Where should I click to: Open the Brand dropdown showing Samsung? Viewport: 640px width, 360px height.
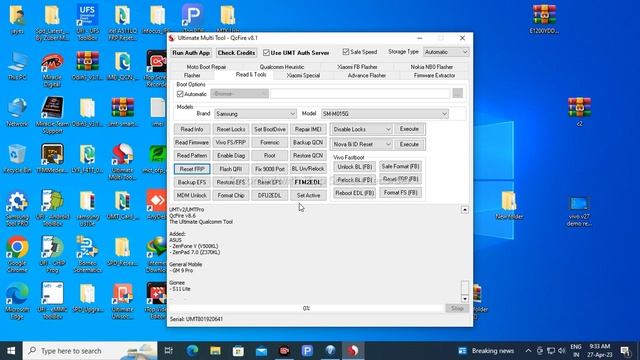coord(255,114)
